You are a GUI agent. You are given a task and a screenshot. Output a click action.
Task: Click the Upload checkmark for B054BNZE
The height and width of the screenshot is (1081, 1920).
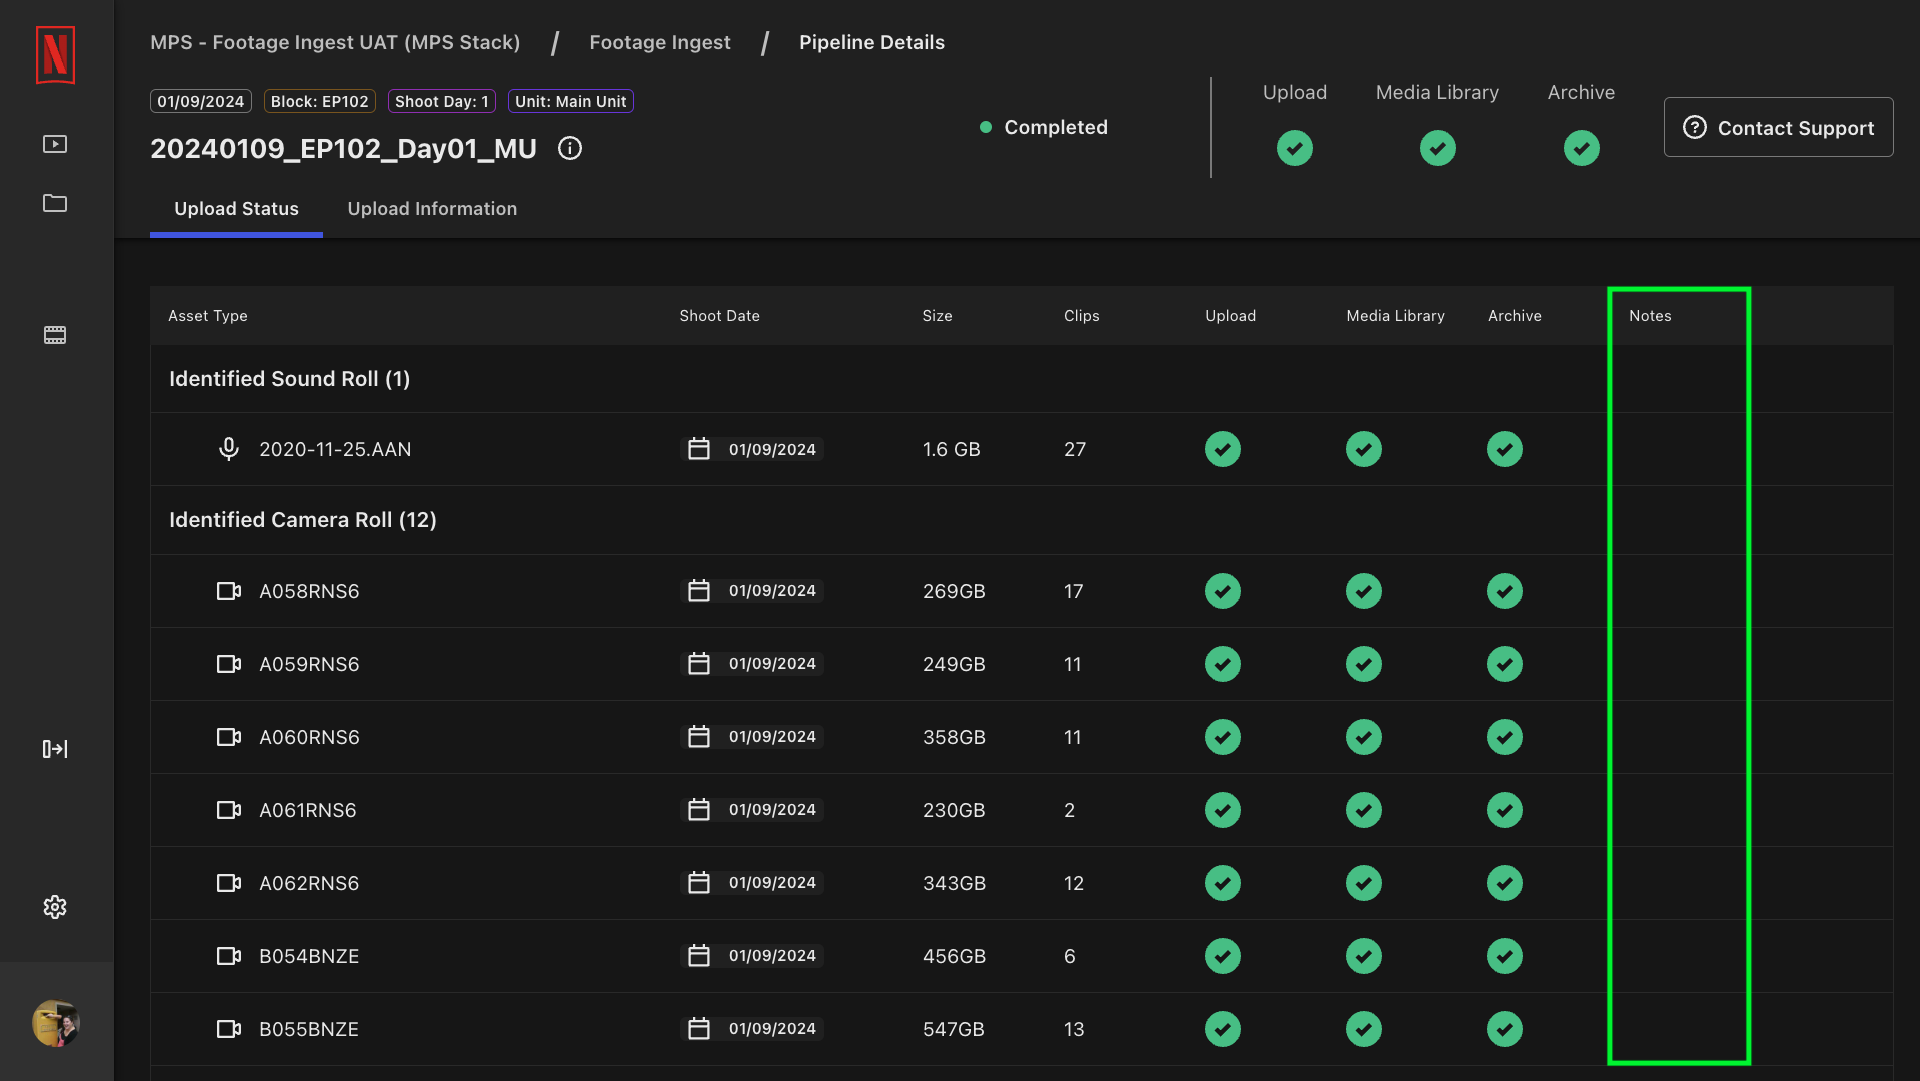[1223, 956]
